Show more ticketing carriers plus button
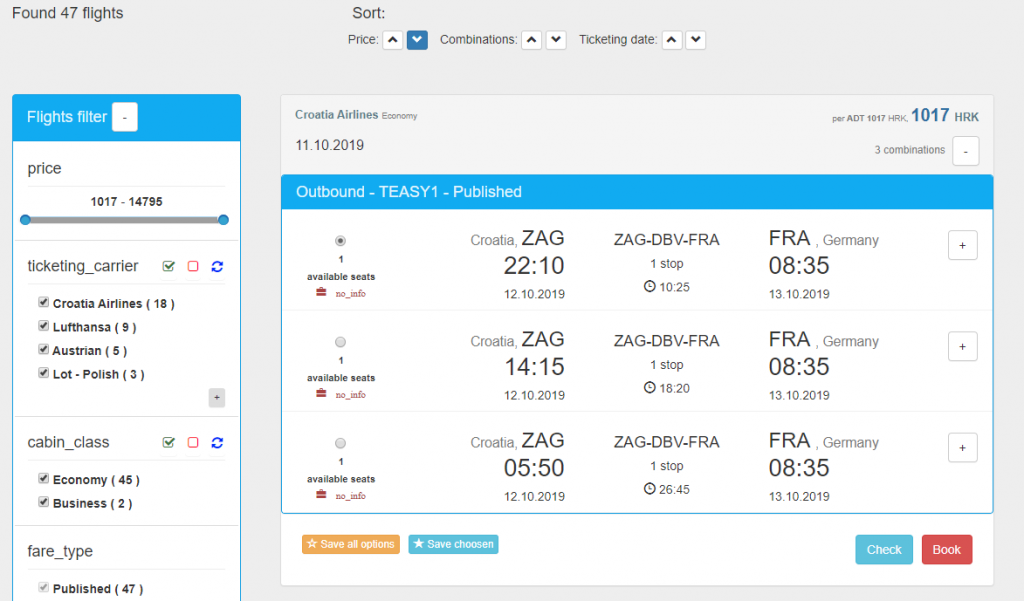Image resolution: width=1024 pixels, height=601 pixels. coord(217,397)
